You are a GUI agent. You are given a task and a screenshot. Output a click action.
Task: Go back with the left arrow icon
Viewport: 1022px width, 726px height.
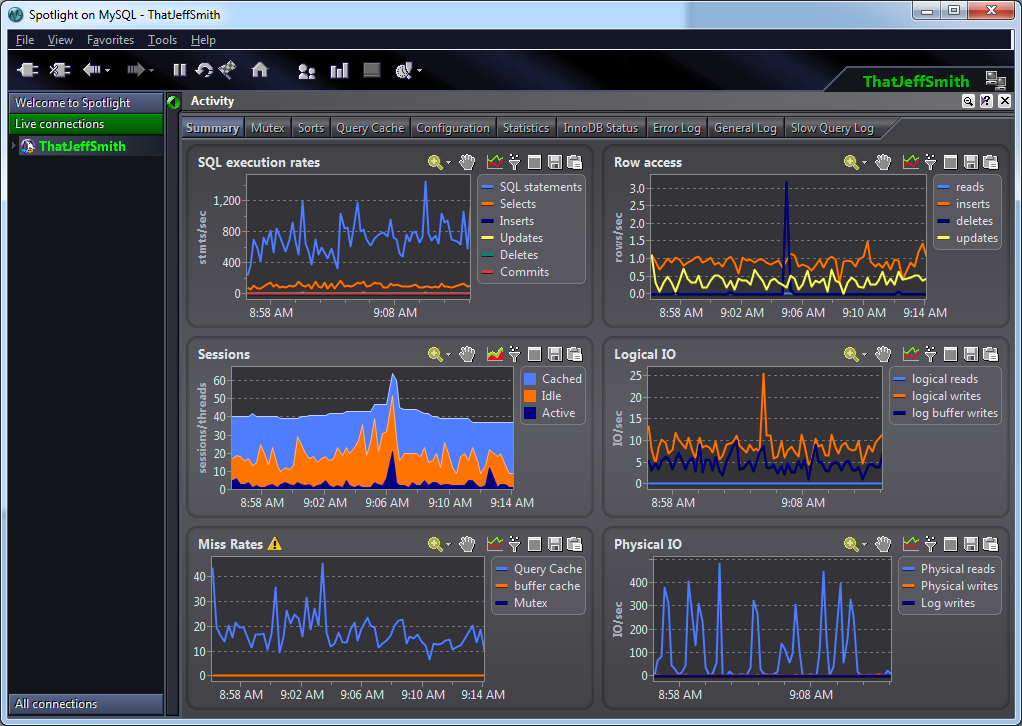click(x=91, y=70)
